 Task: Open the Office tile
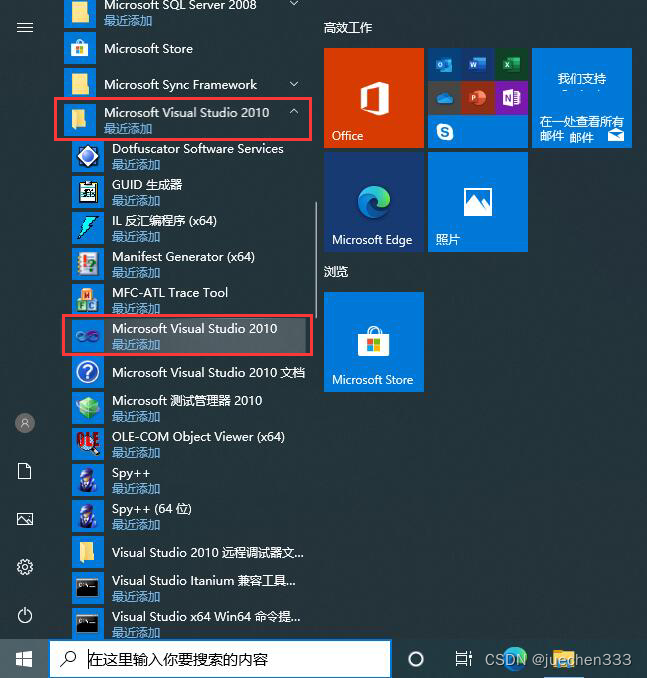374,98
